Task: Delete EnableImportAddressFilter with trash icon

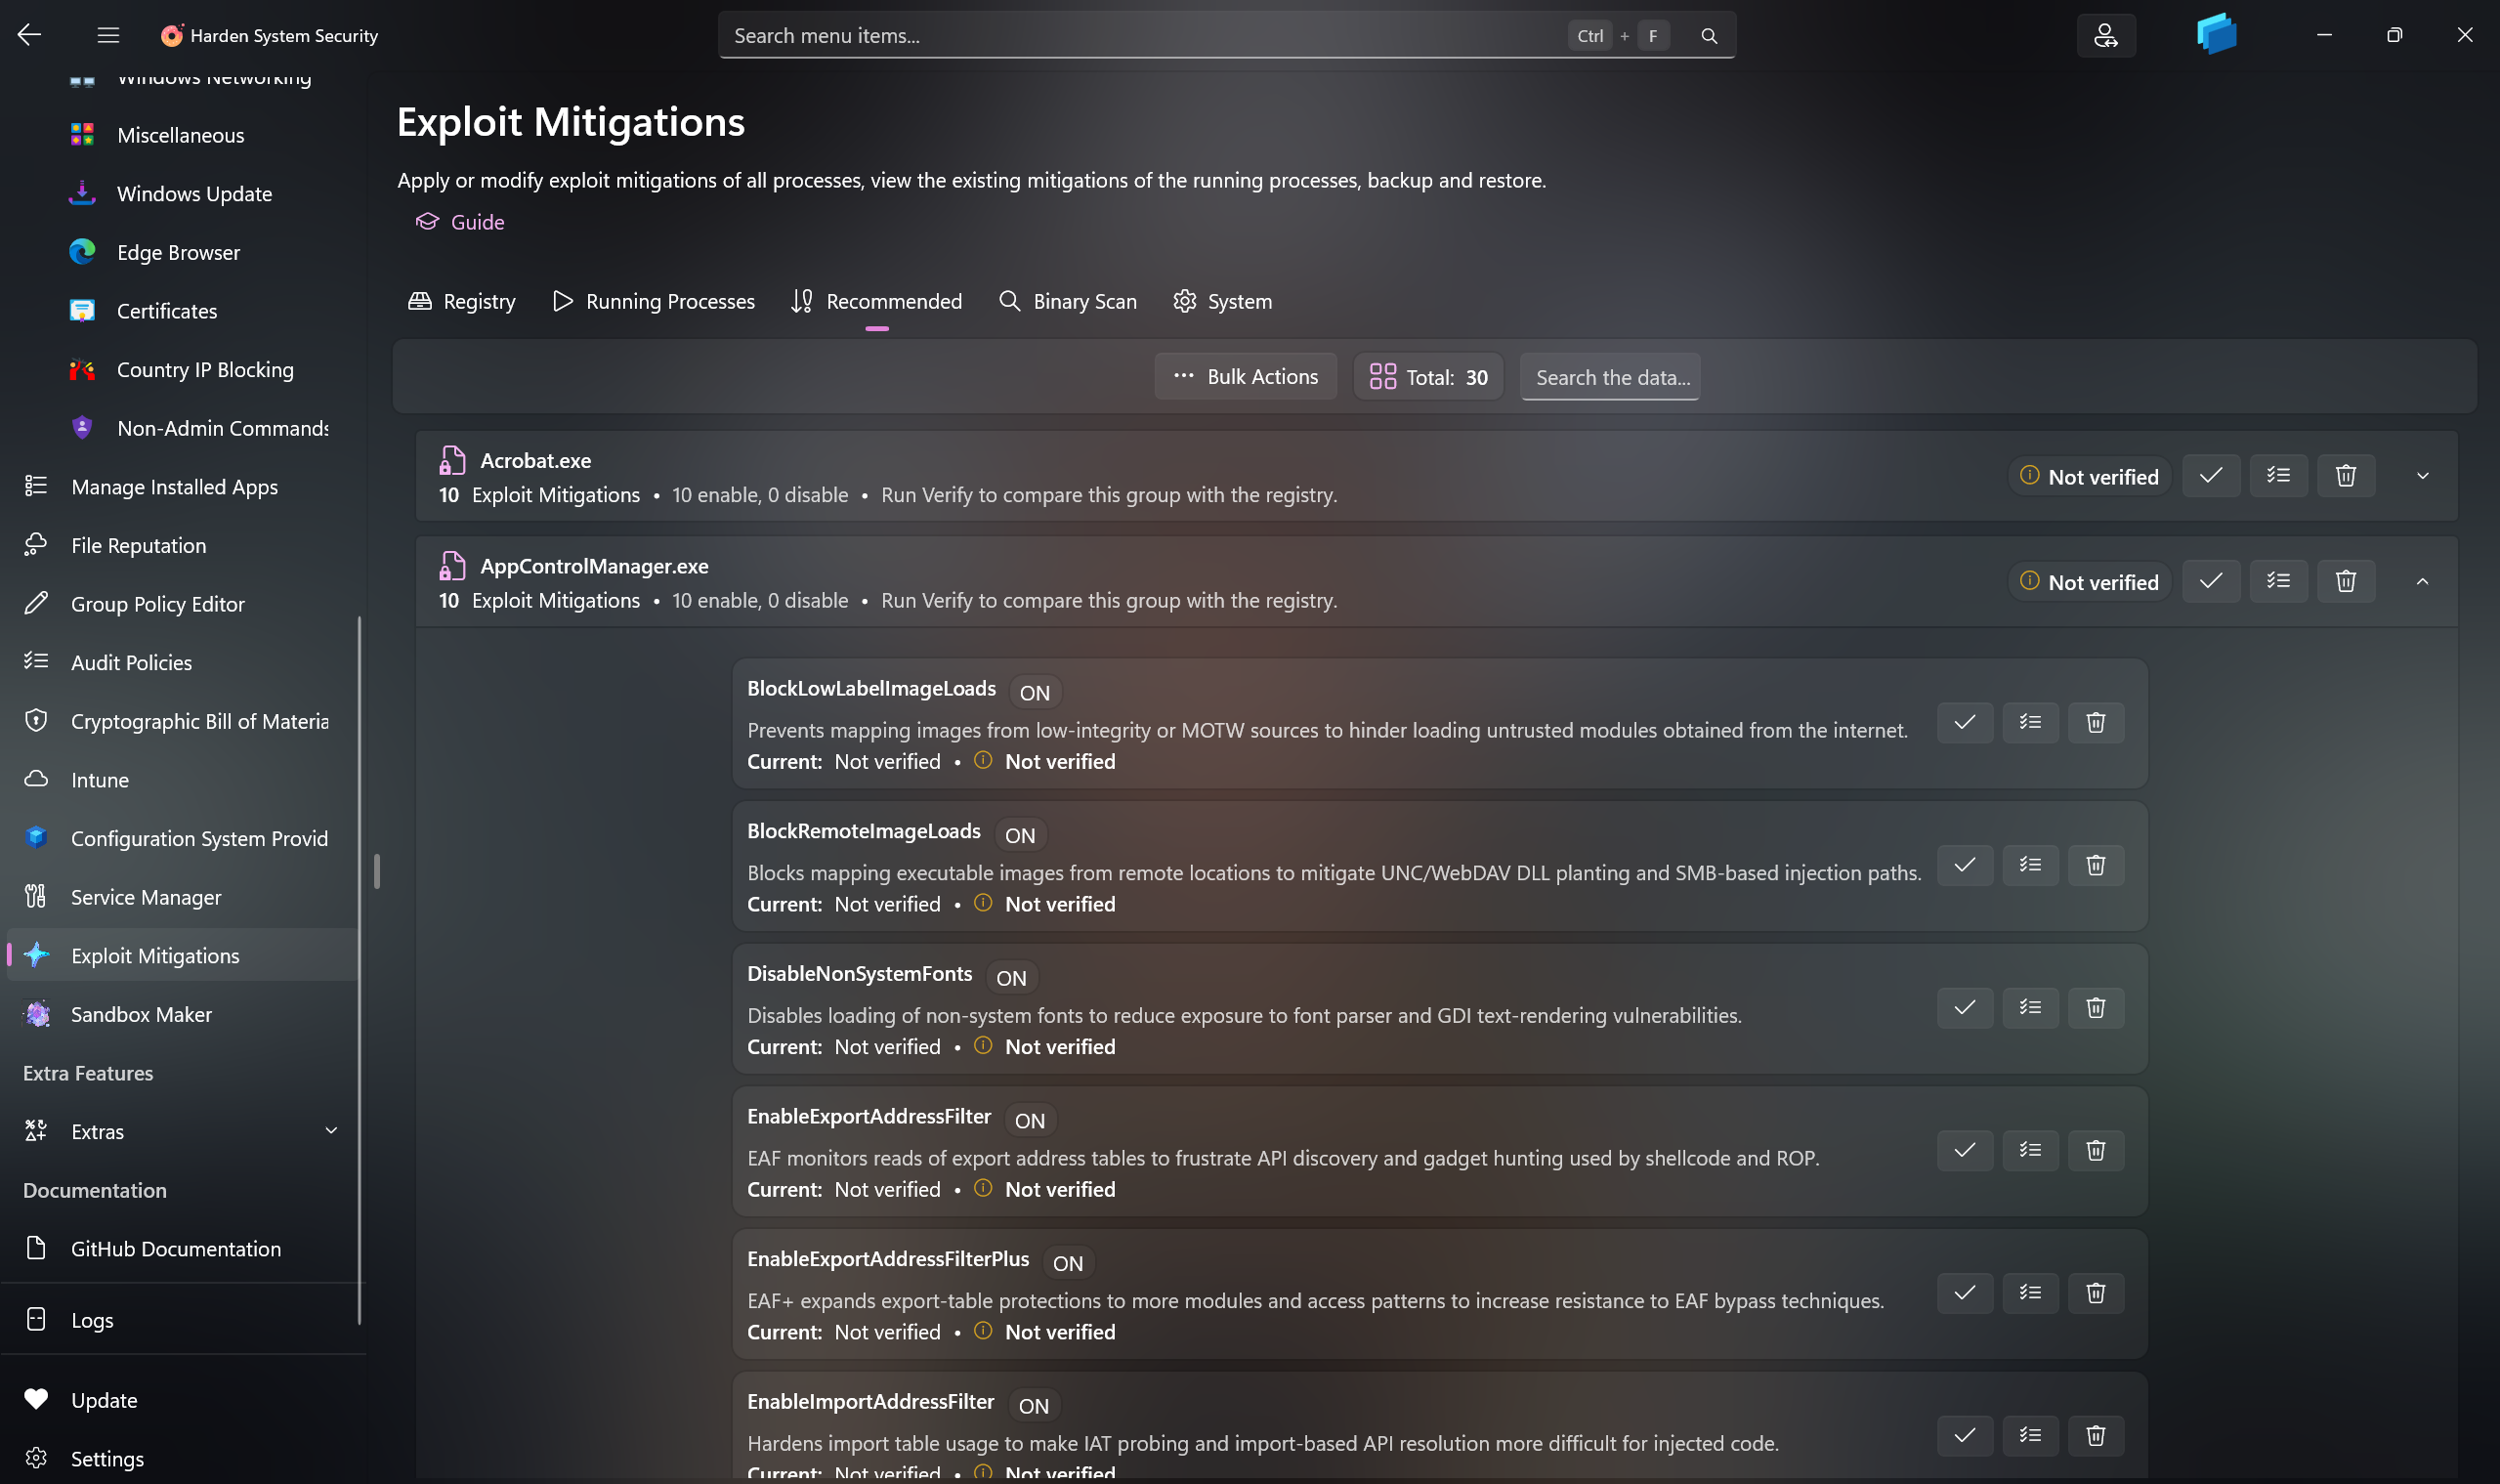Action: point(2096,1436)
